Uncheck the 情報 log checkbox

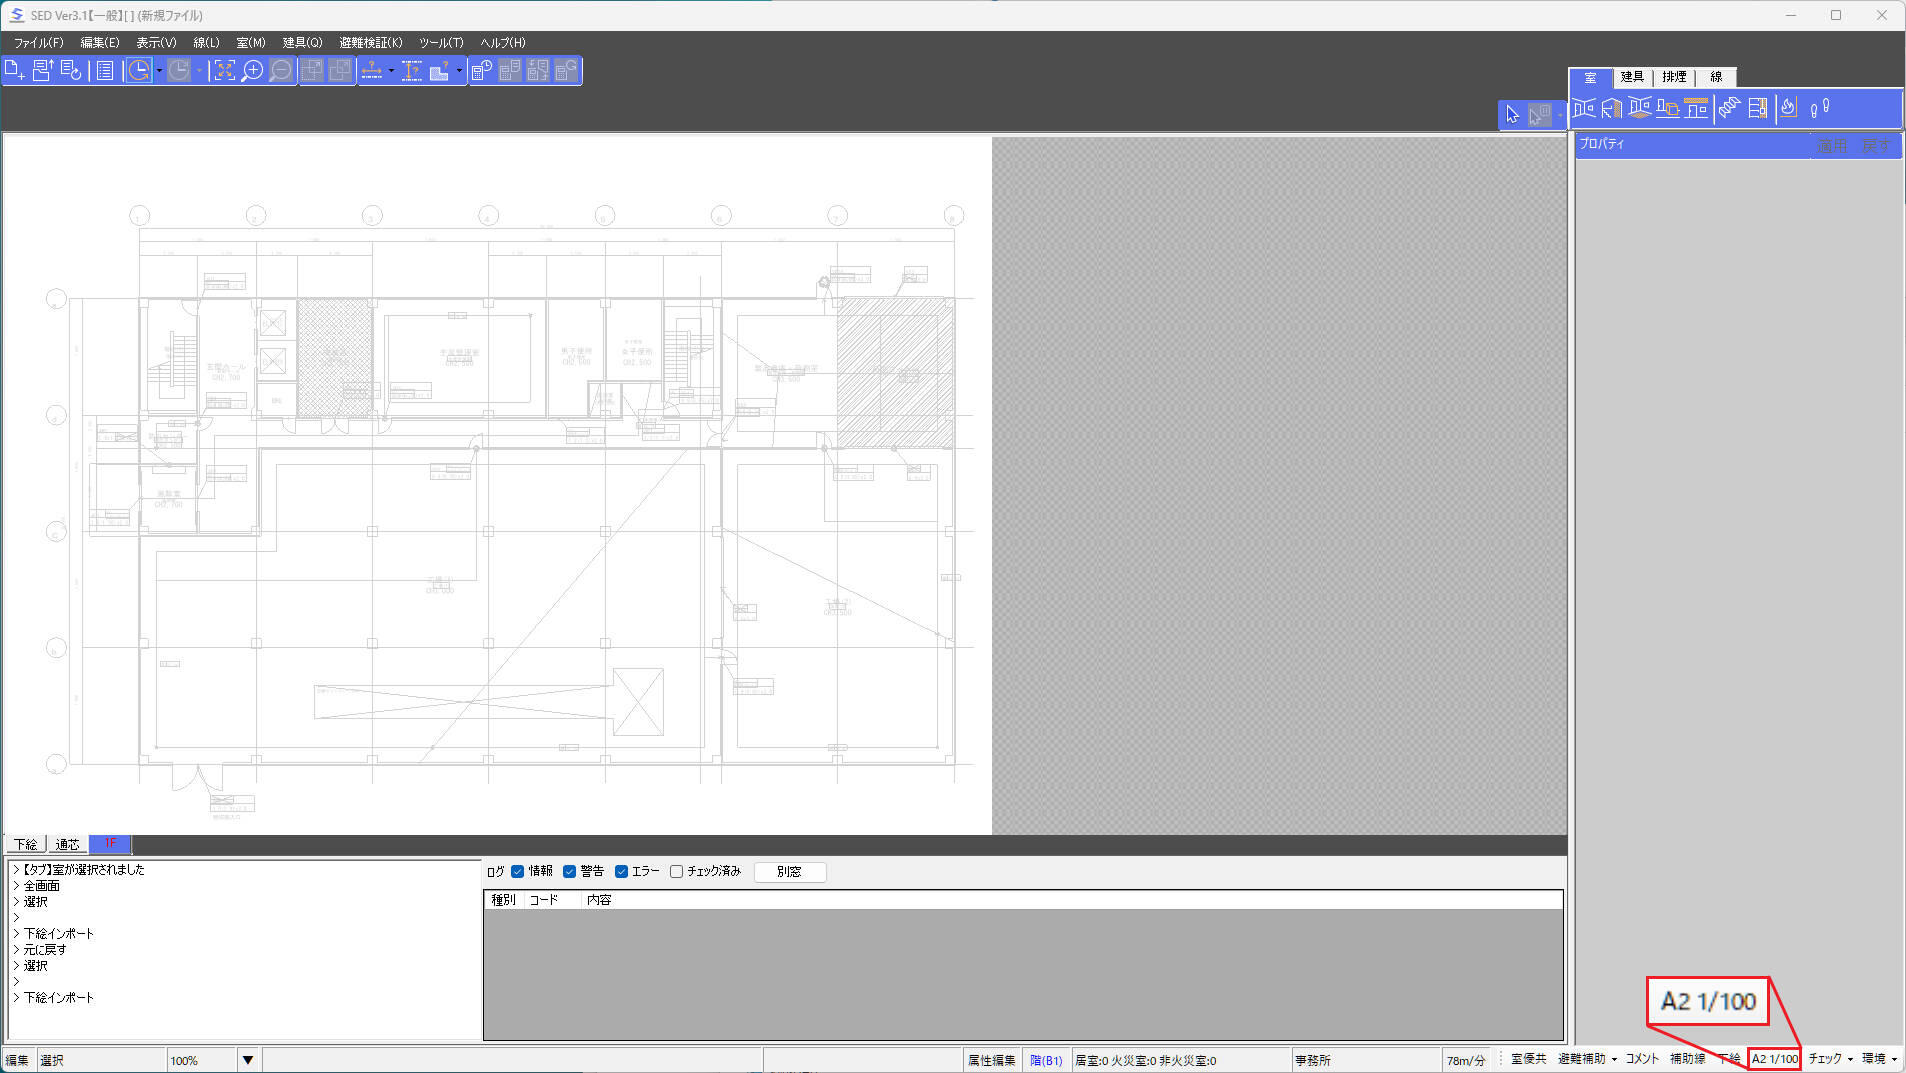pos(517,871)
